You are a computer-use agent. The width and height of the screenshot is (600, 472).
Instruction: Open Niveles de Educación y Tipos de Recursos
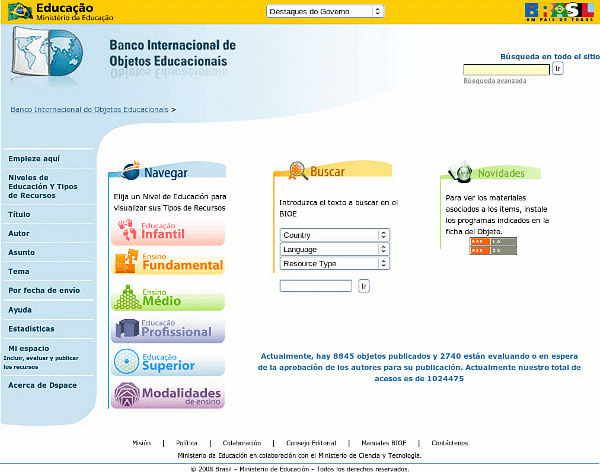click(x=43, y=186)
